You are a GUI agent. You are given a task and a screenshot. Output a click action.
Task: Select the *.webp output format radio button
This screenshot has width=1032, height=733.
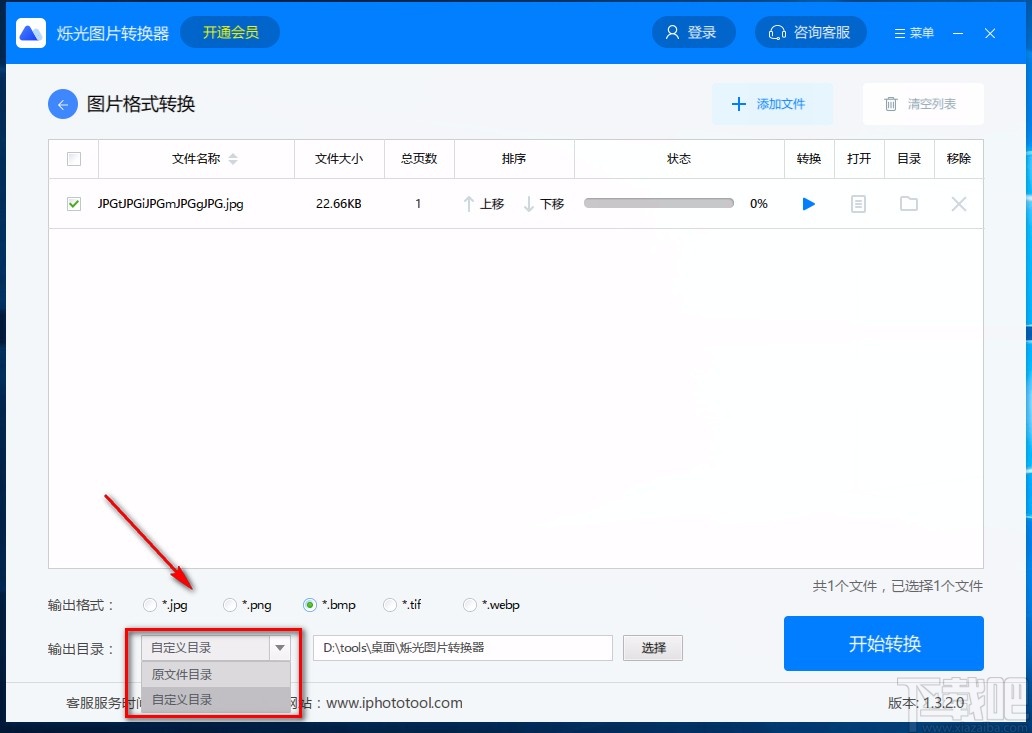[469, 604]
